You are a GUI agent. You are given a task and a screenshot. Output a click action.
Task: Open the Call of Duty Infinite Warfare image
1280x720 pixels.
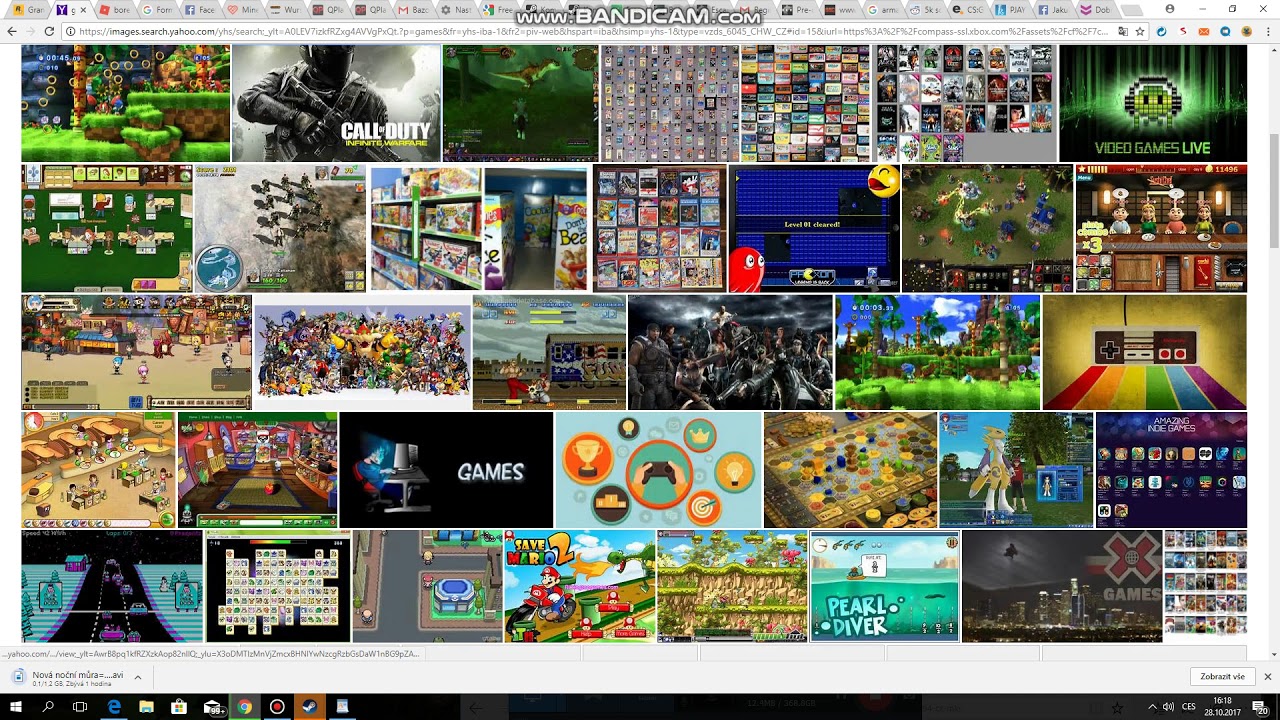tap(336, 103)
